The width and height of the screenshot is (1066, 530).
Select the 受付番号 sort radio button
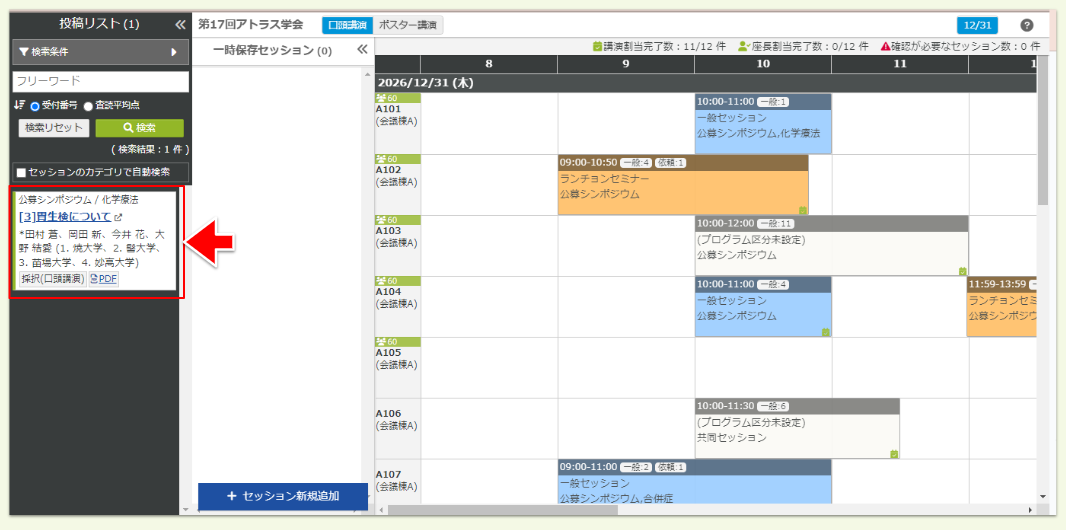coord(35,106)
